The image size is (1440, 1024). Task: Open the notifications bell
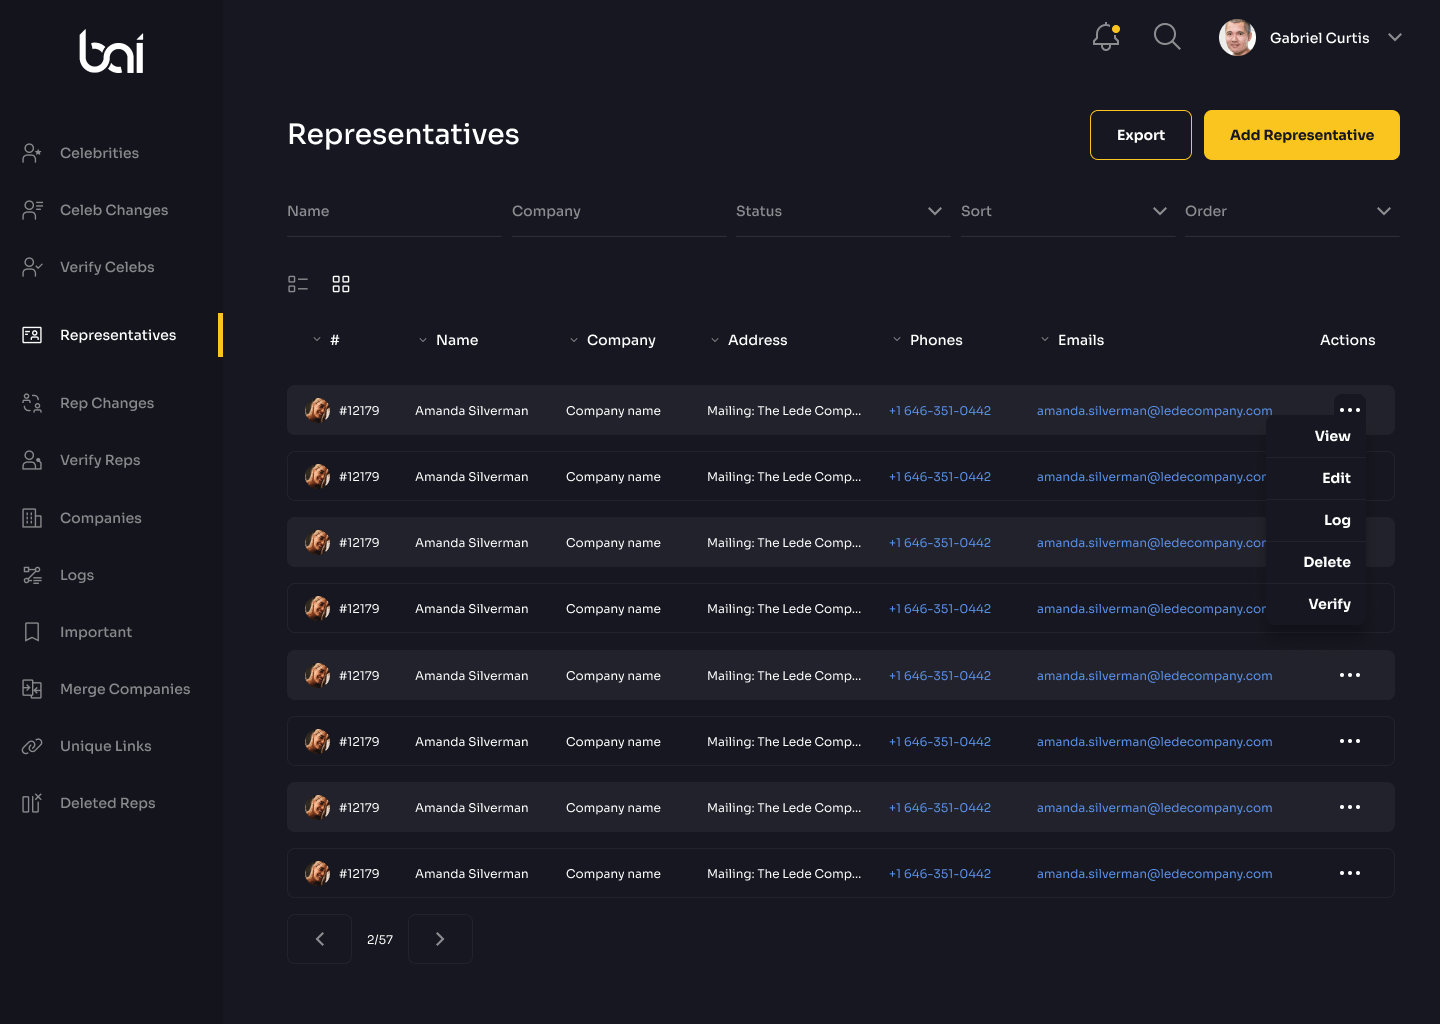pos(1105,37)
